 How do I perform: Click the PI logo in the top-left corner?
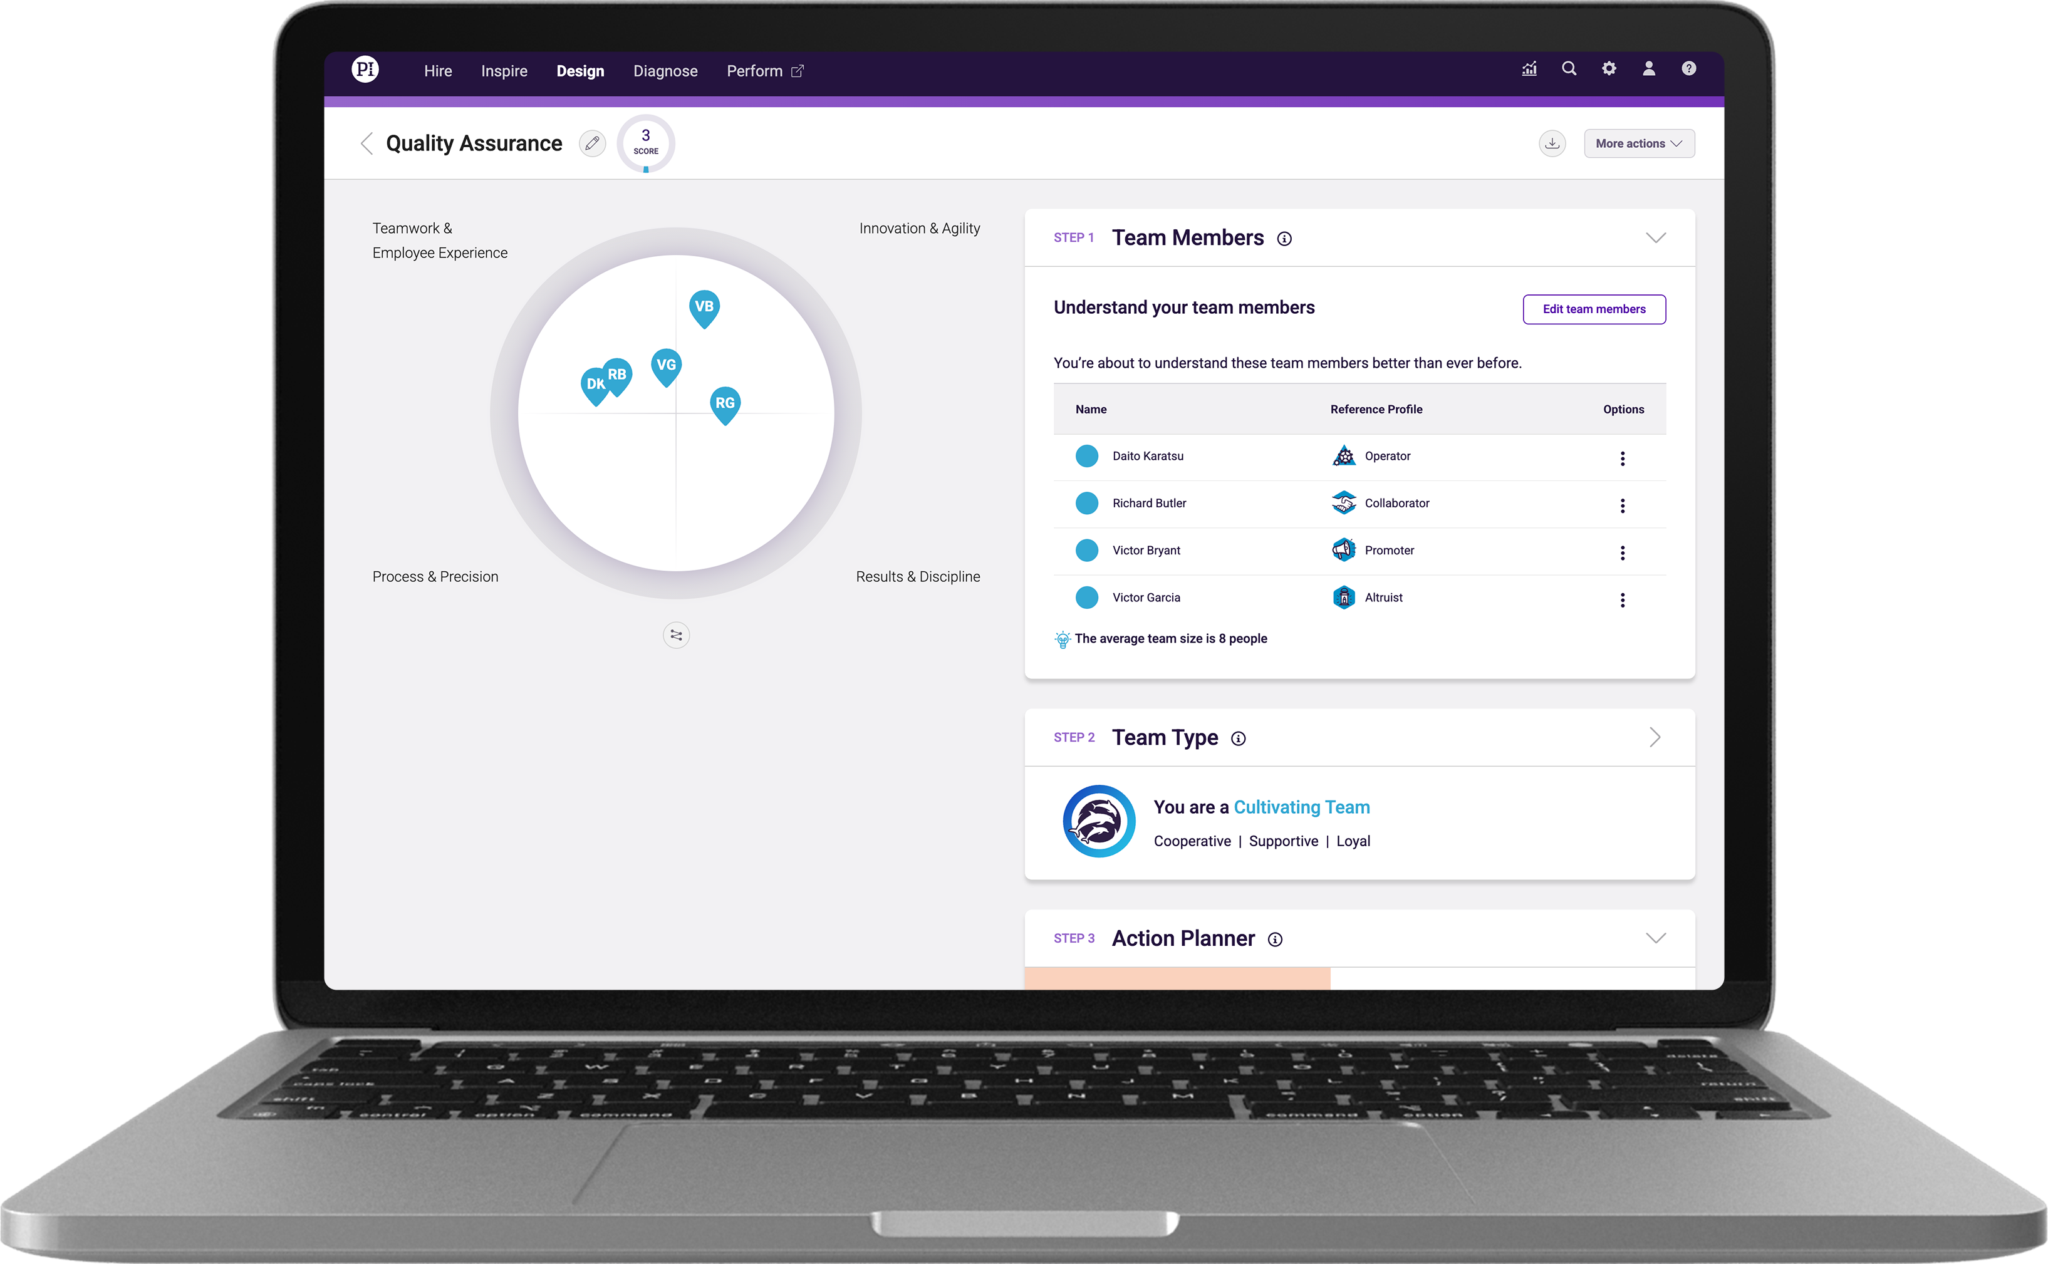pos(364,69)
